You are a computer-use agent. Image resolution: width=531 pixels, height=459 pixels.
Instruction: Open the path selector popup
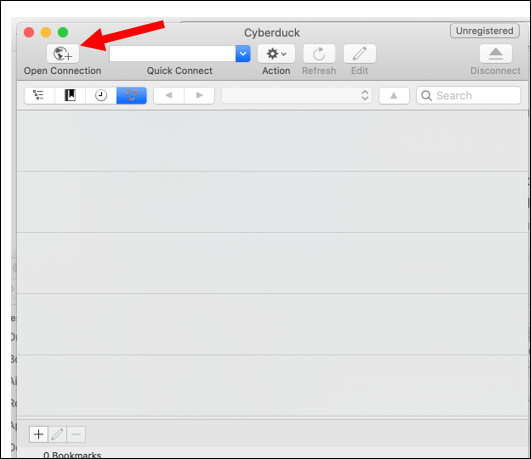pyautogui.click(x=297, y=96)
